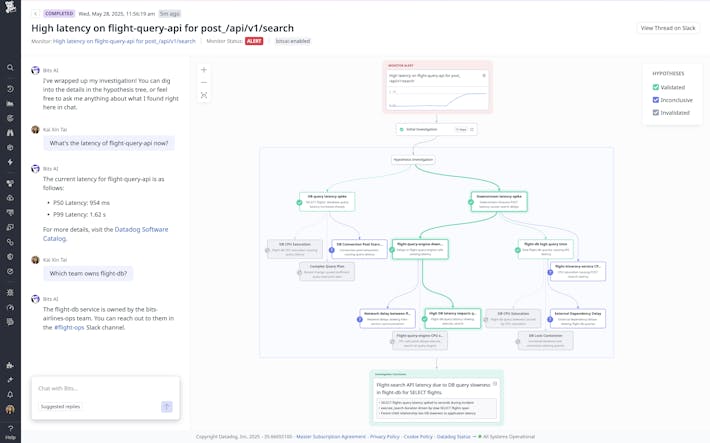Click the Datadog logo in the sidebar
Screen dimensions: 710x443
10,8
